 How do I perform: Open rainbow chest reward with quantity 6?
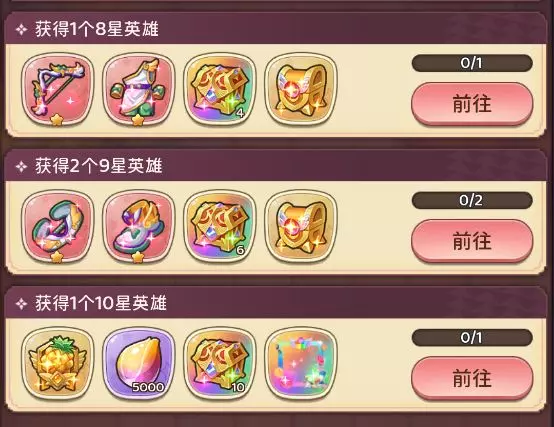tap(220, 226)
